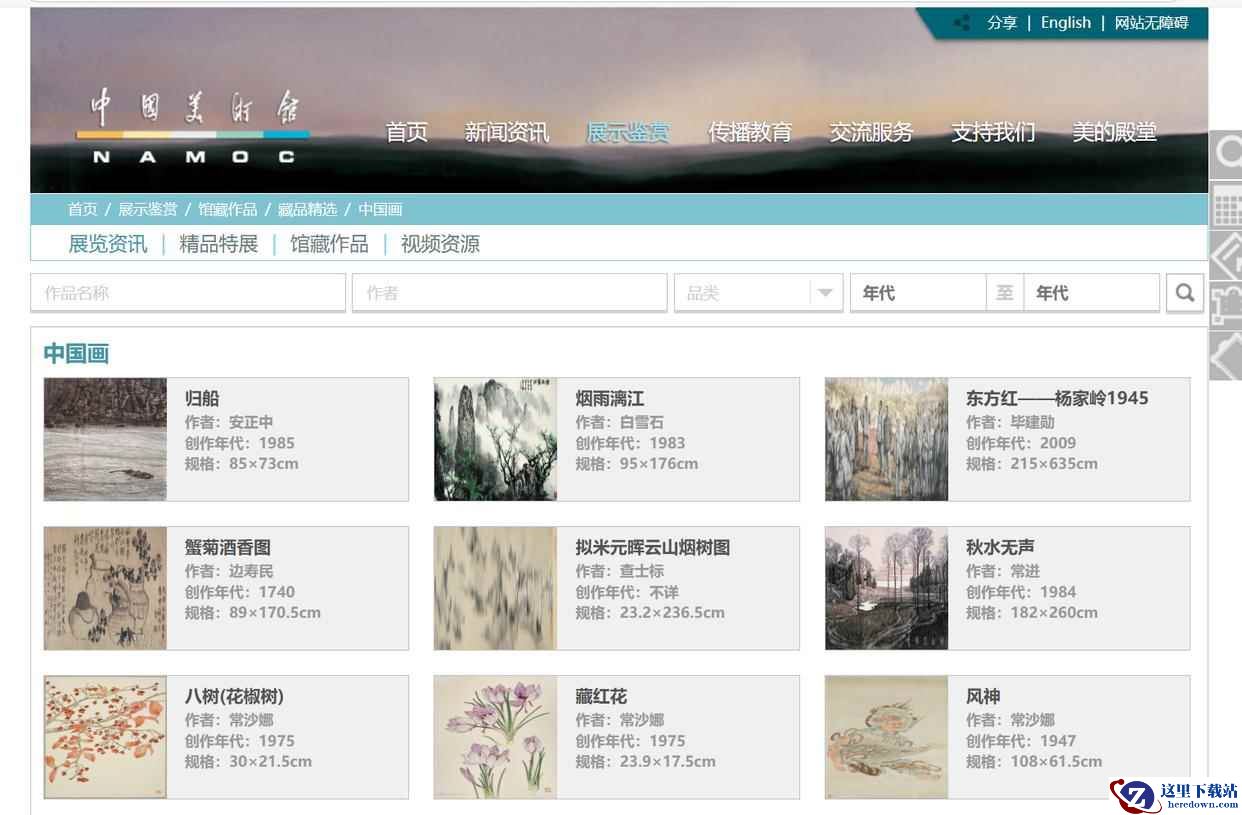Click the title 归船
Image resolution: width=1242 pixels, height=815 pixels.
[202, 398]
